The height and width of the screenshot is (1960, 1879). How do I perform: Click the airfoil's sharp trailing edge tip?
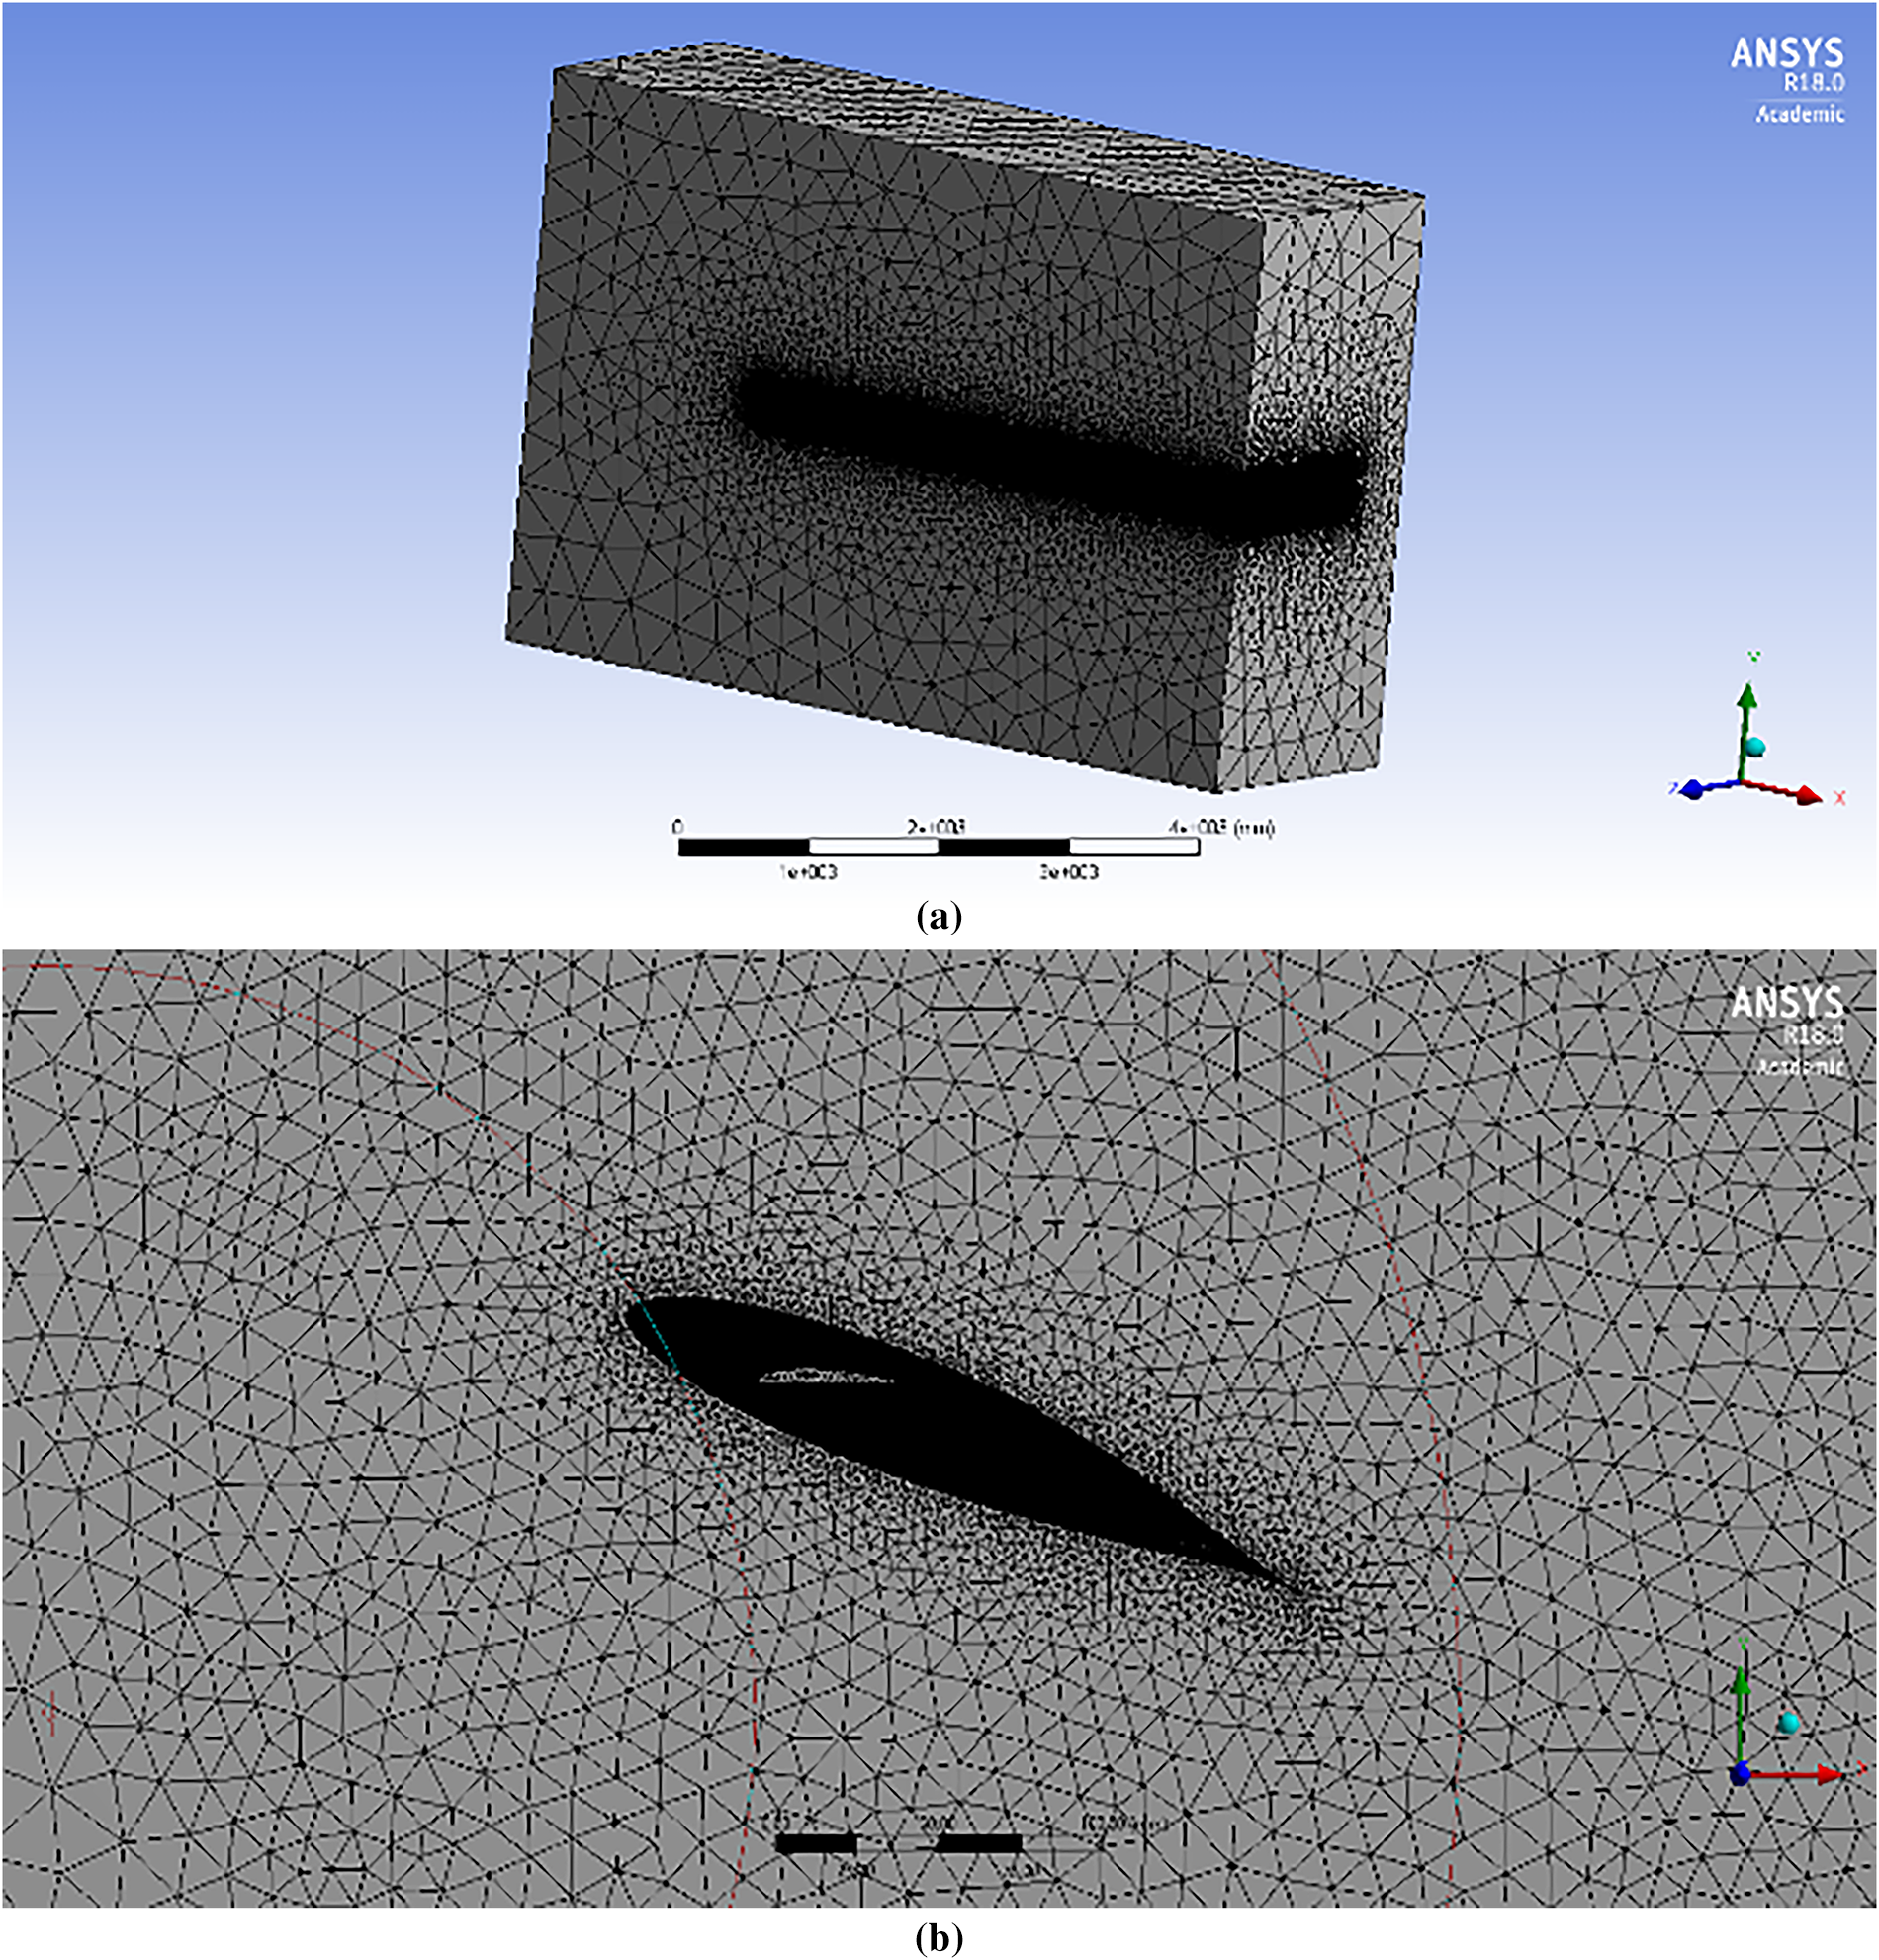click(x=1298, y=1590)
